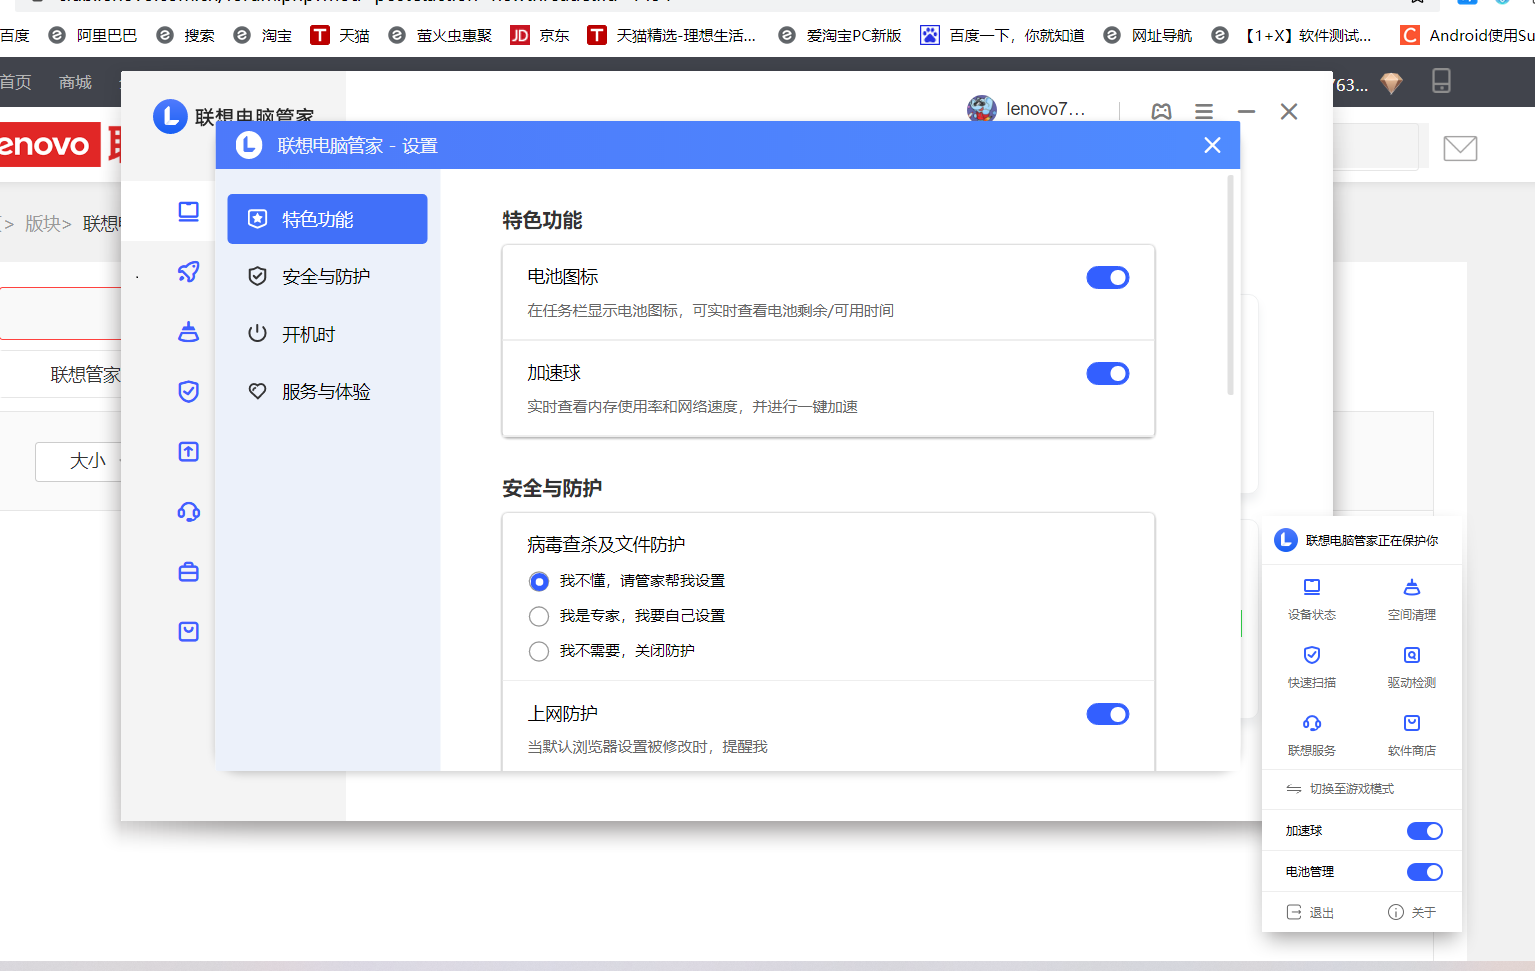The height and width of the screenshot is (971, 1535).
Task: Open 【1+X】软件测试 bookmark
Action: pyautogui.click(x=1292, y=35)
